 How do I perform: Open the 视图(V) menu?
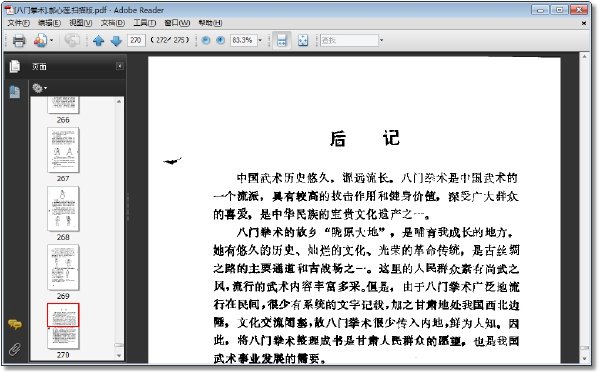coord(80,23)
